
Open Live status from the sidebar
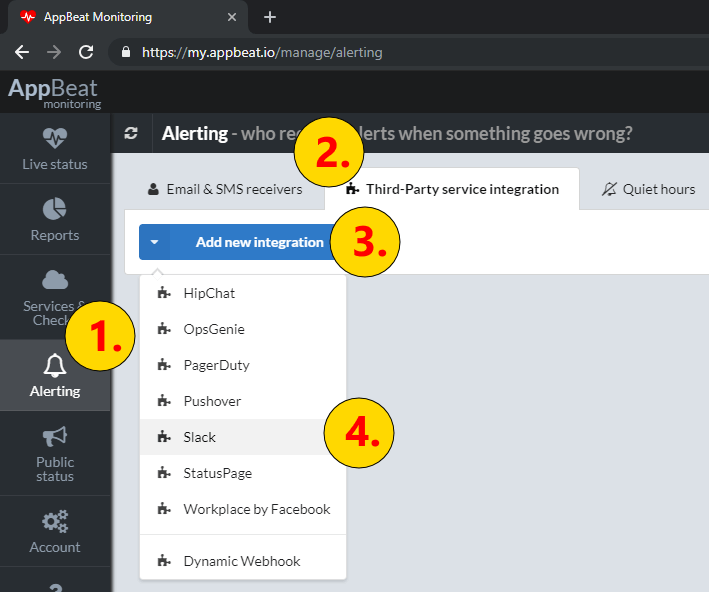click(55, 149)
